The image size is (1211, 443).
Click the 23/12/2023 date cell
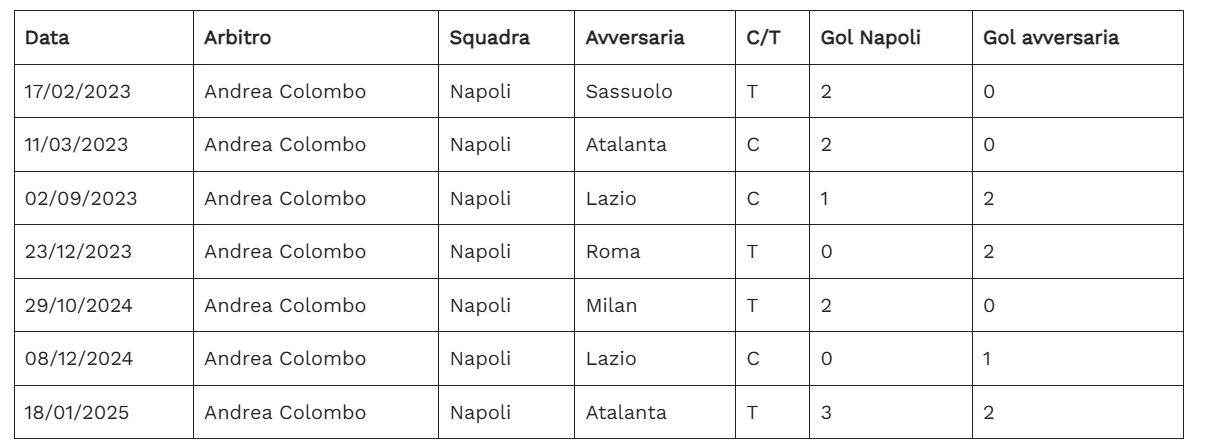pyautogui.click(x=78, y=252)
